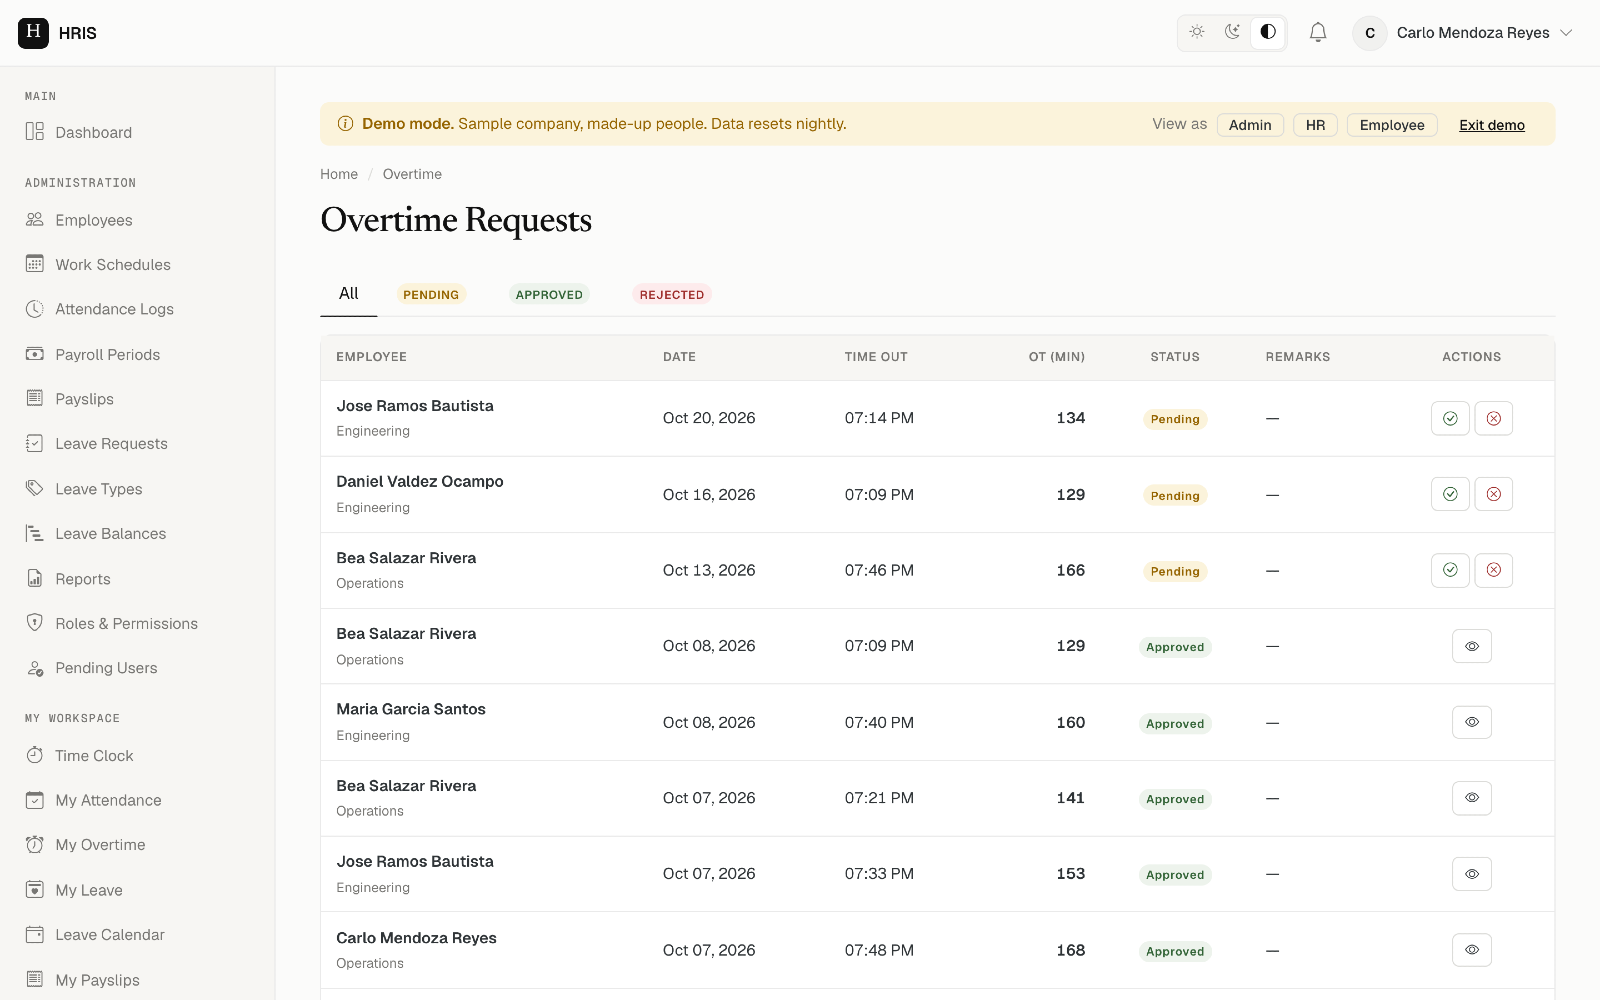Switch to light theme sun icon

[1197, 32]
